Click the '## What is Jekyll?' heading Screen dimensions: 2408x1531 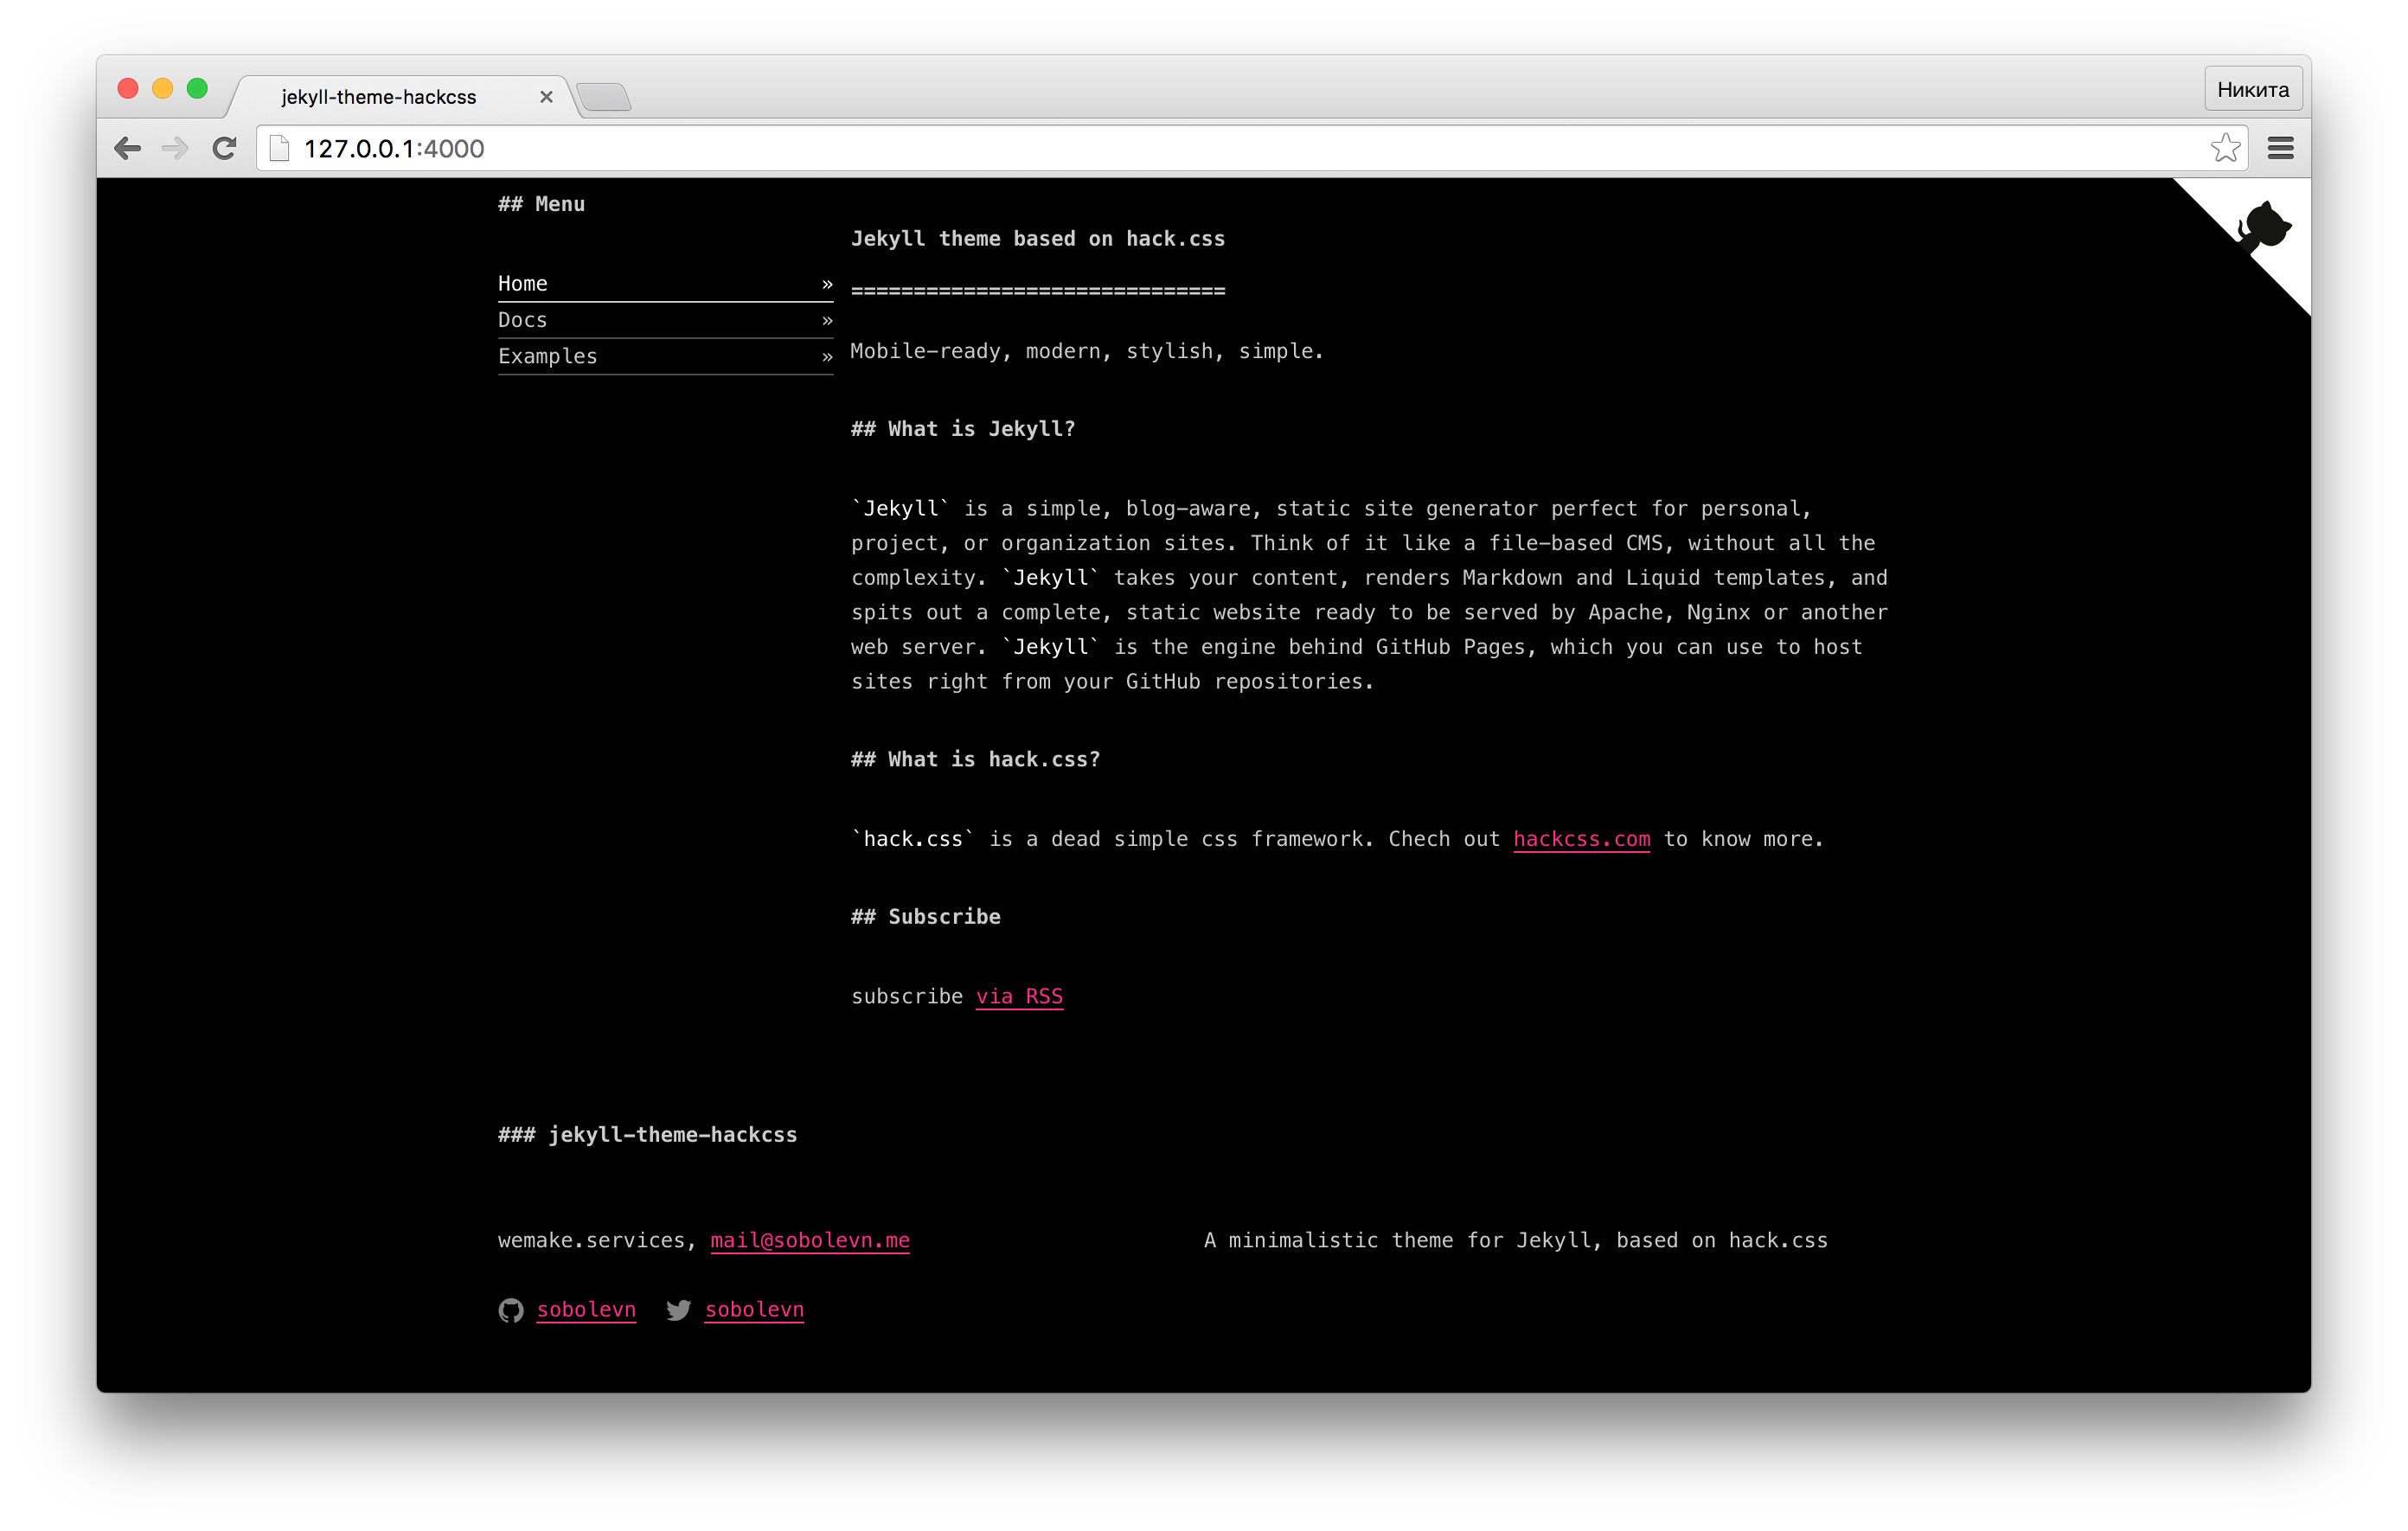963,429
